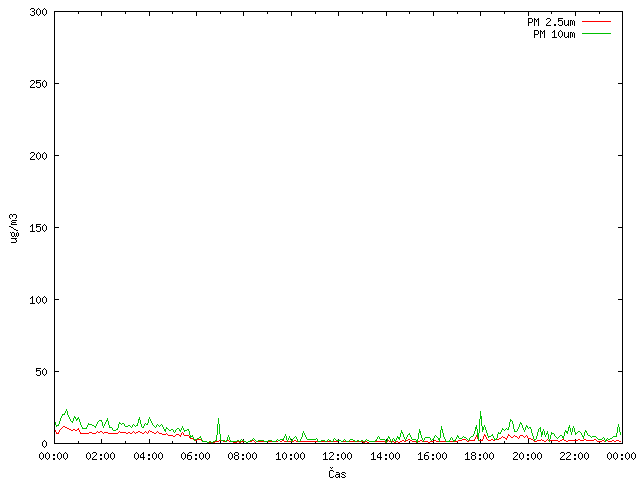This screenshot has height=480, width=640.
Task: Click the Čas x-axis title
Action: tap(337, 473)
